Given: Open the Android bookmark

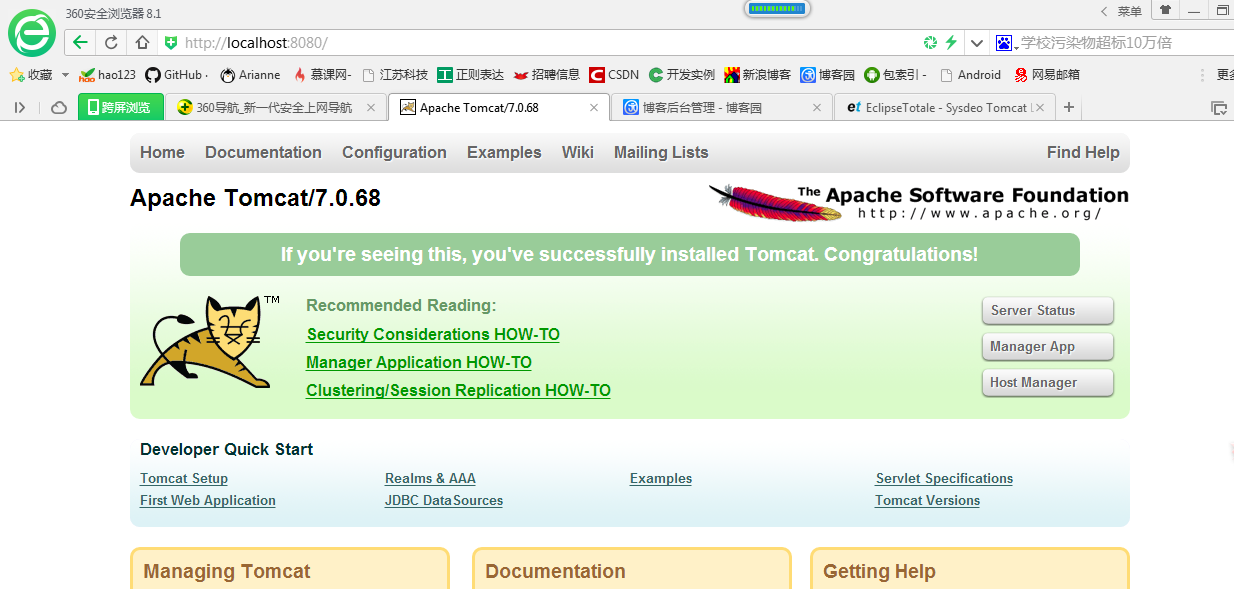Looking at the screenshot, I should click(x=969, y=75).
